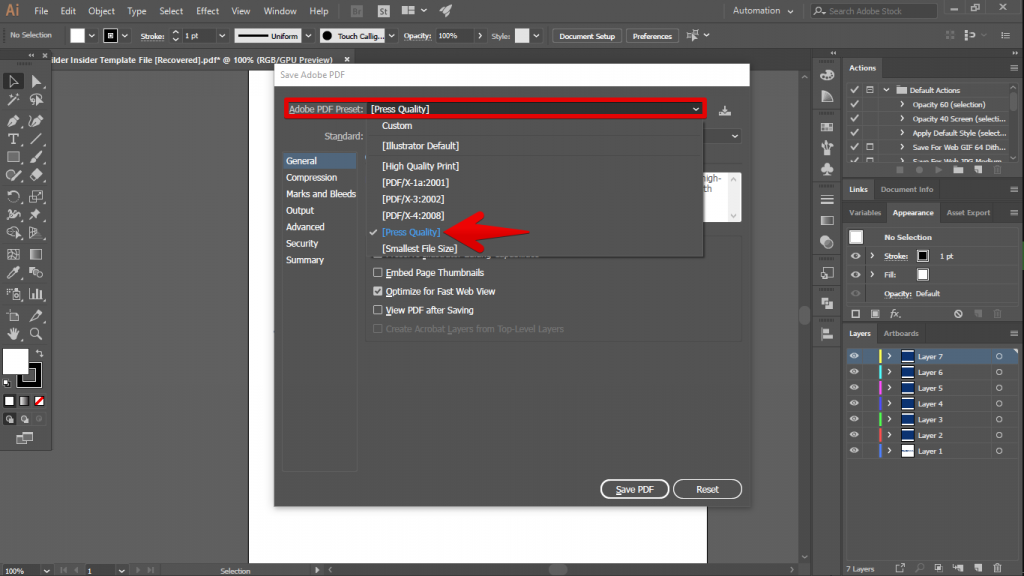Open the Window menu
Image resolution: width=1024 pixels, height=576 pixels.
pyautogui.click(x=279, y=11)
